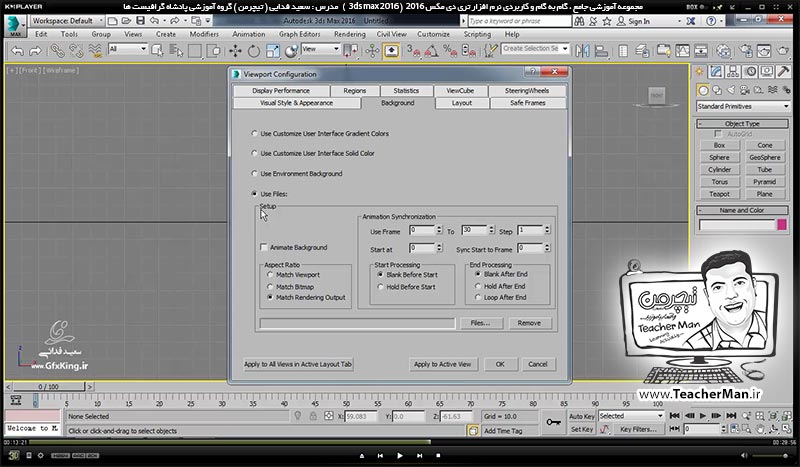
Task: Go to End frame button
Action: (x=731, y=416)
